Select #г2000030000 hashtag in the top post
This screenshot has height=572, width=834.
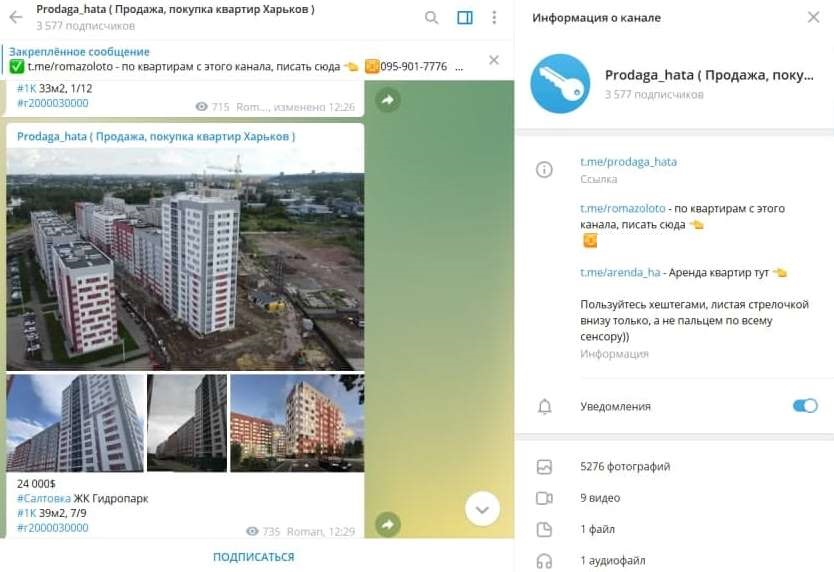coord(53,103)
